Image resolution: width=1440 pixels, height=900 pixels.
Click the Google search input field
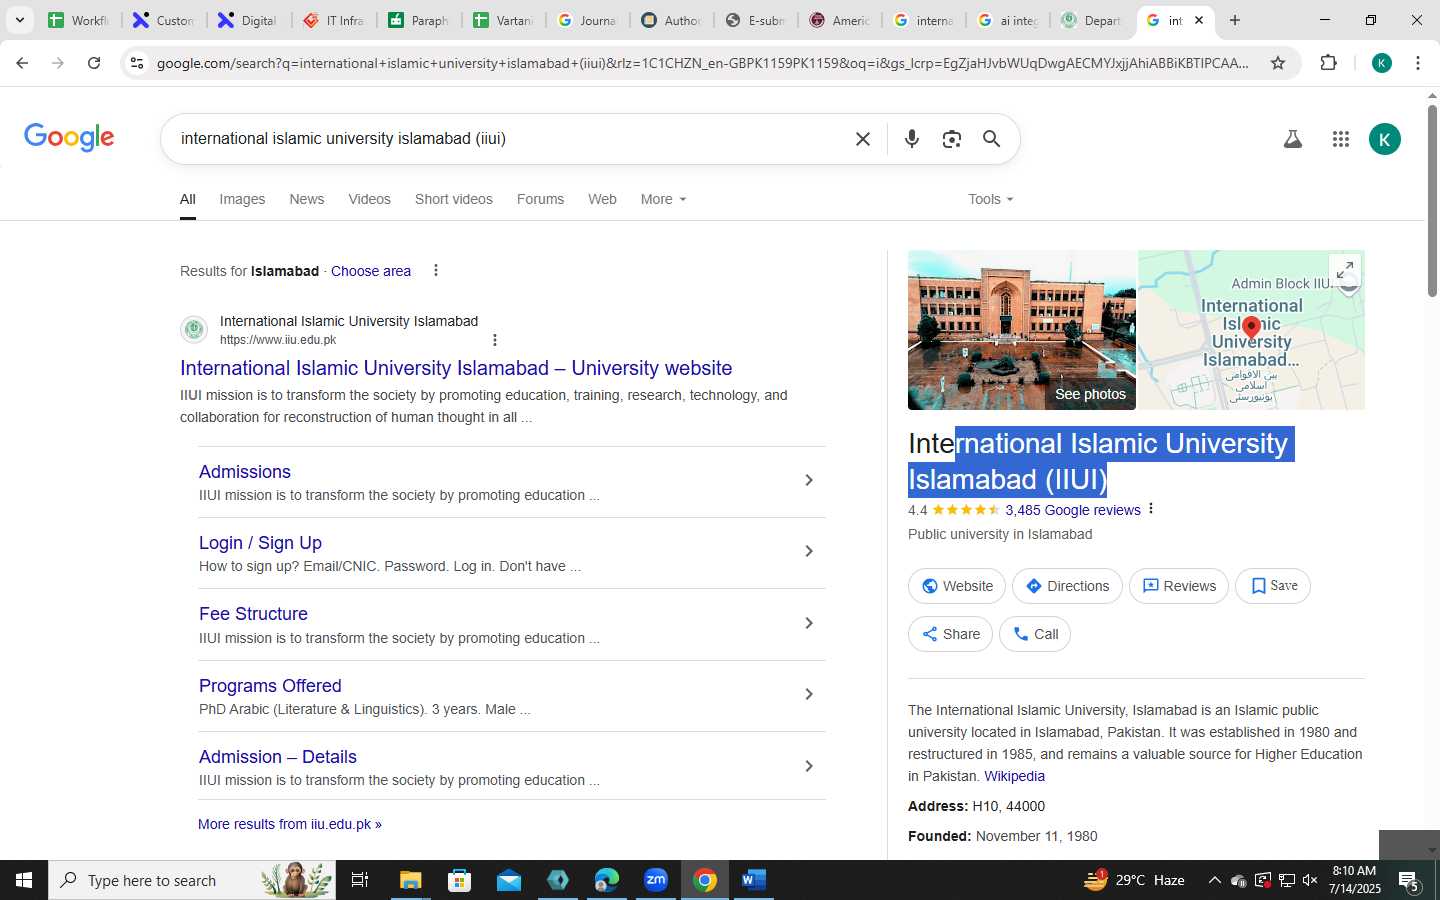pyautogui.click(x=510, y=139)
